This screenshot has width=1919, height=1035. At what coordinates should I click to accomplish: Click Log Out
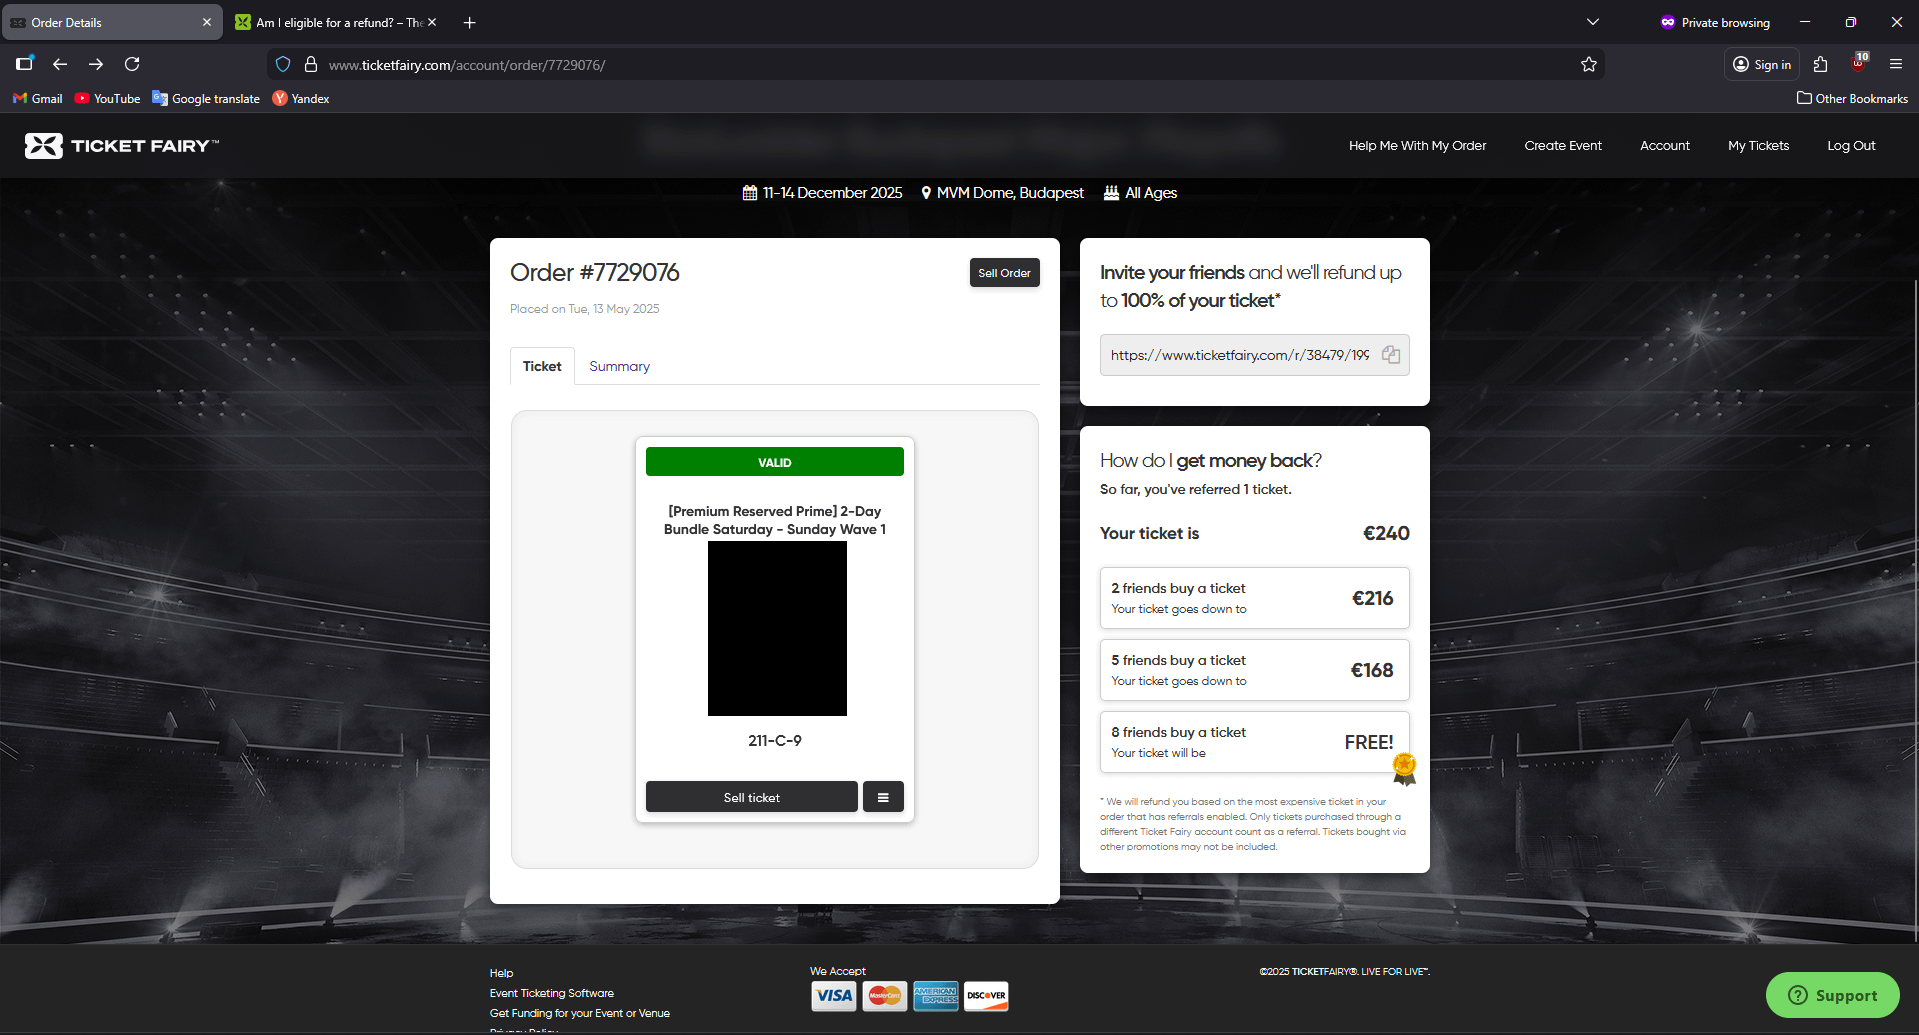coord(1851,146)
